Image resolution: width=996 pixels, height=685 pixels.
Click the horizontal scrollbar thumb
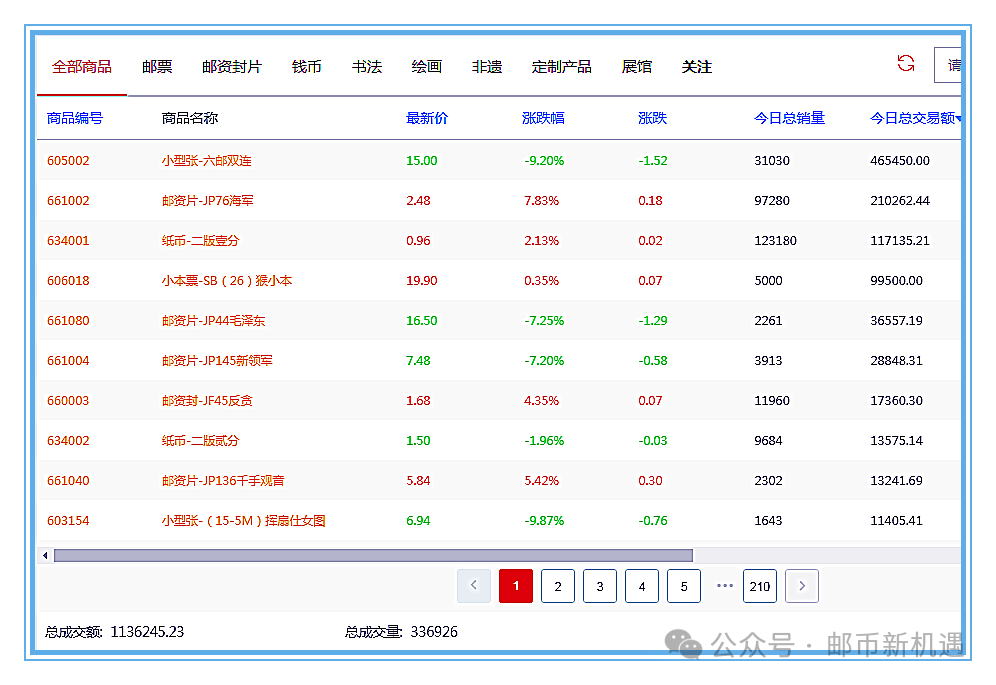point(372,555)
